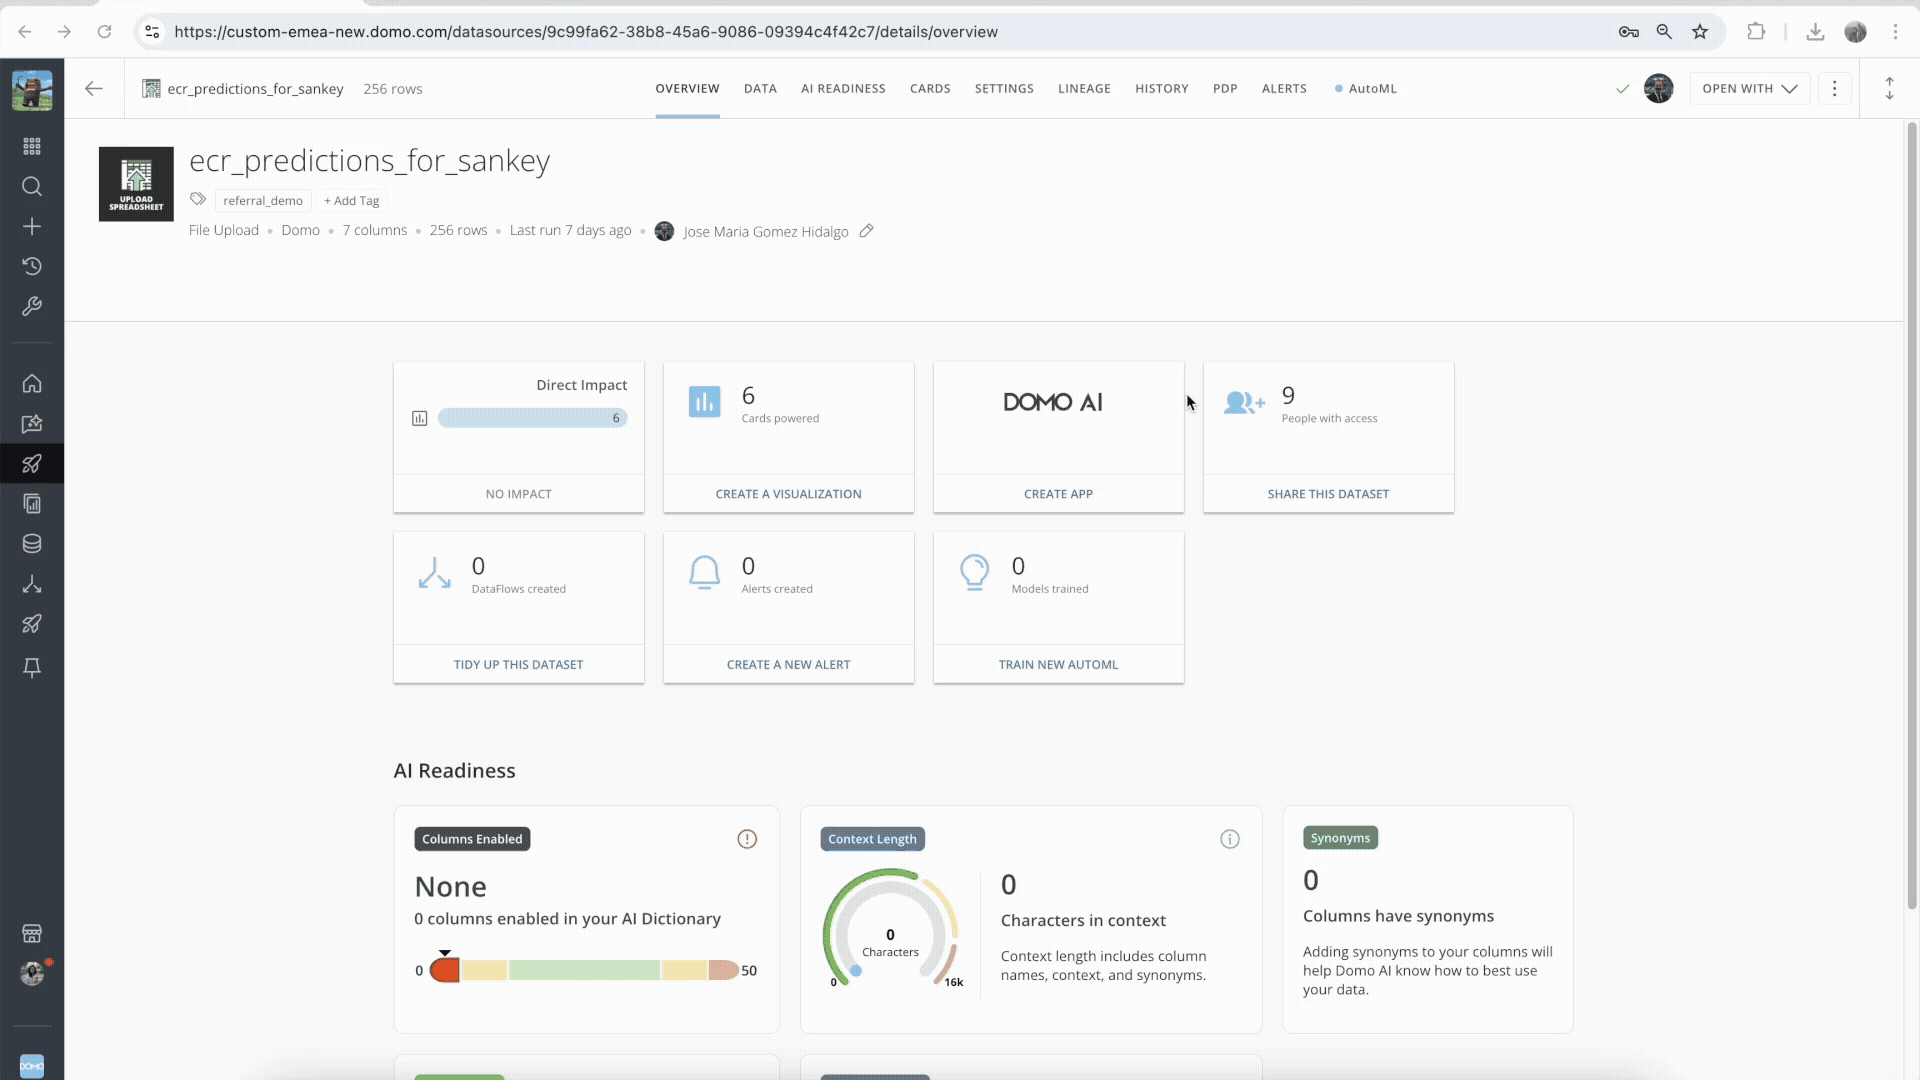The width and height of the screenshot is (1920, 1080).
Task: Open the LINEAGE tab
Action: click(x=1084, y=89)
